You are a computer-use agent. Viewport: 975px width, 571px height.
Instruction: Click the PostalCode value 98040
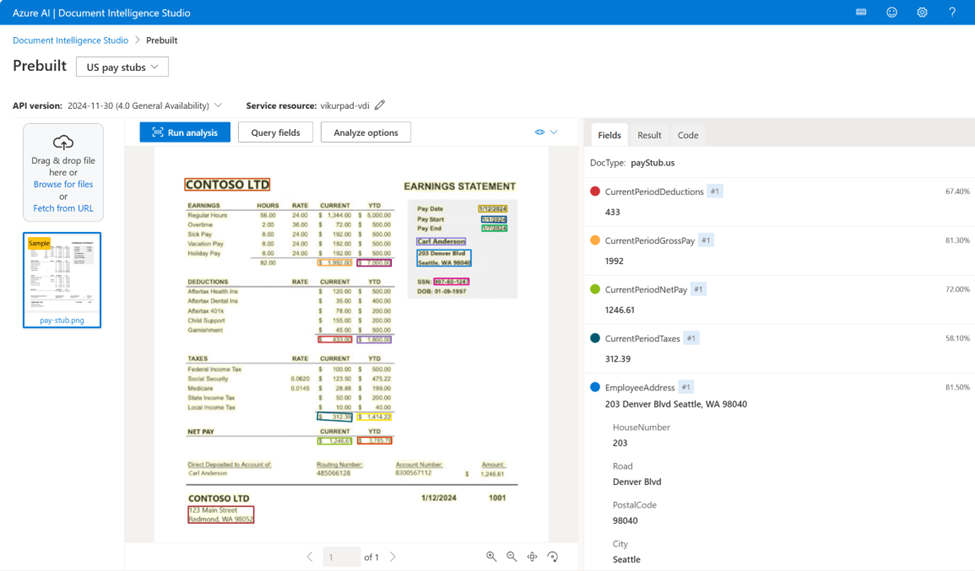(x=625, y=521)
